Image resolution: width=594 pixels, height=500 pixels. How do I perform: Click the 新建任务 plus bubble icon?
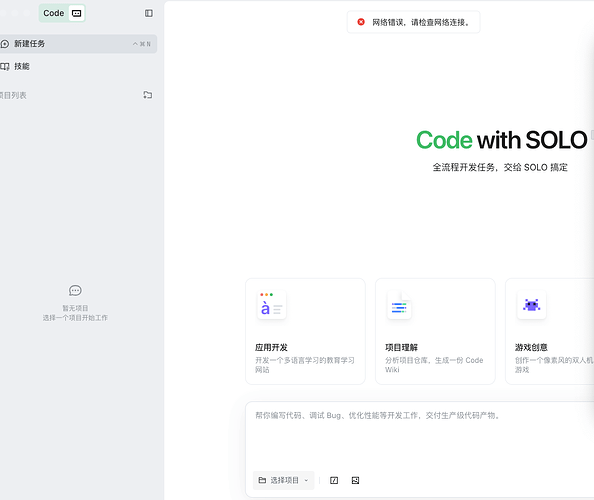coord(5,44)
